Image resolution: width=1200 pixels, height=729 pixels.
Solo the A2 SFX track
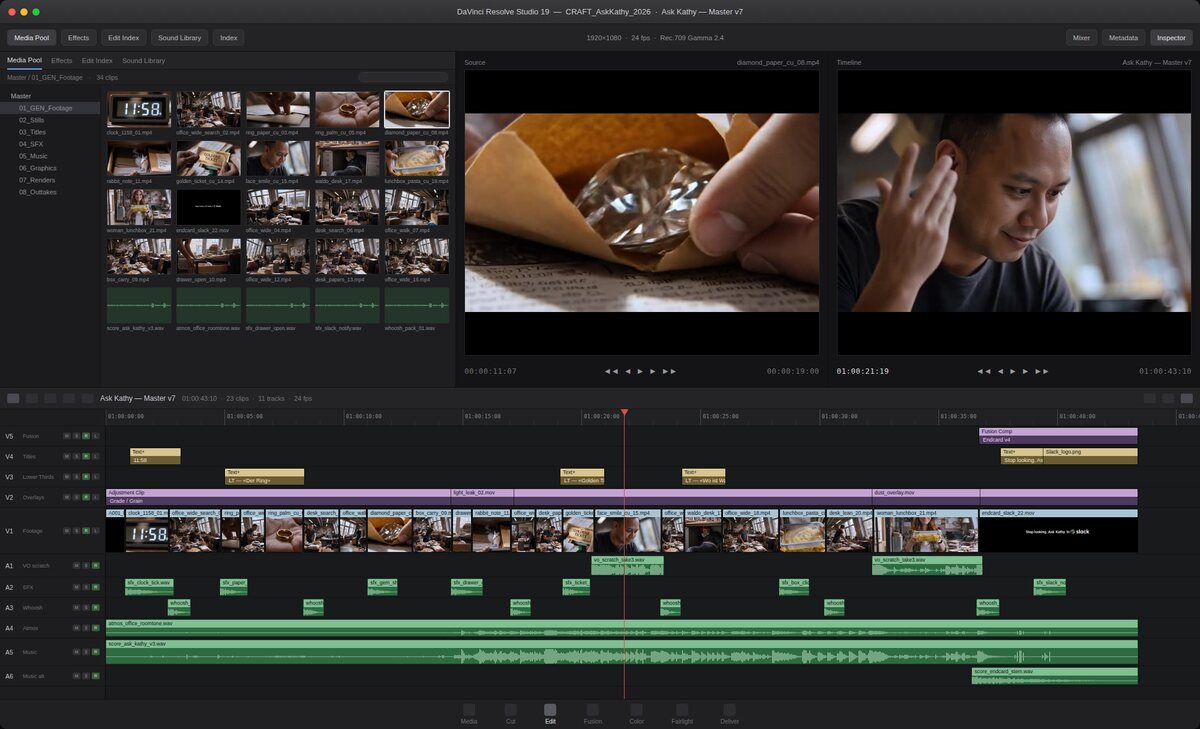pos(86,587)
